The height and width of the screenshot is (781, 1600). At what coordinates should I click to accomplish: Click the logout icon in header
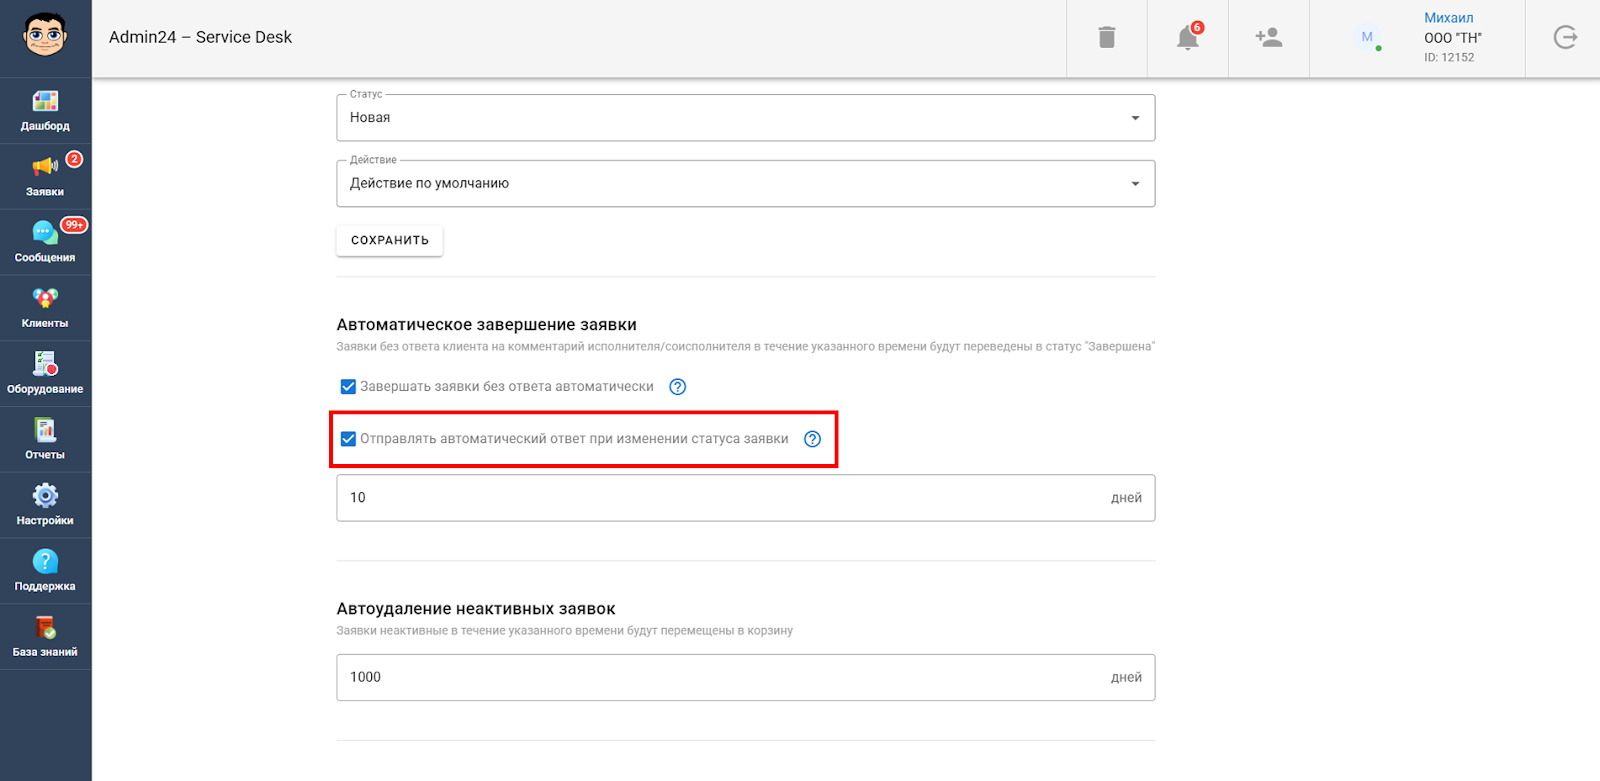click(x=1565, y=38)
